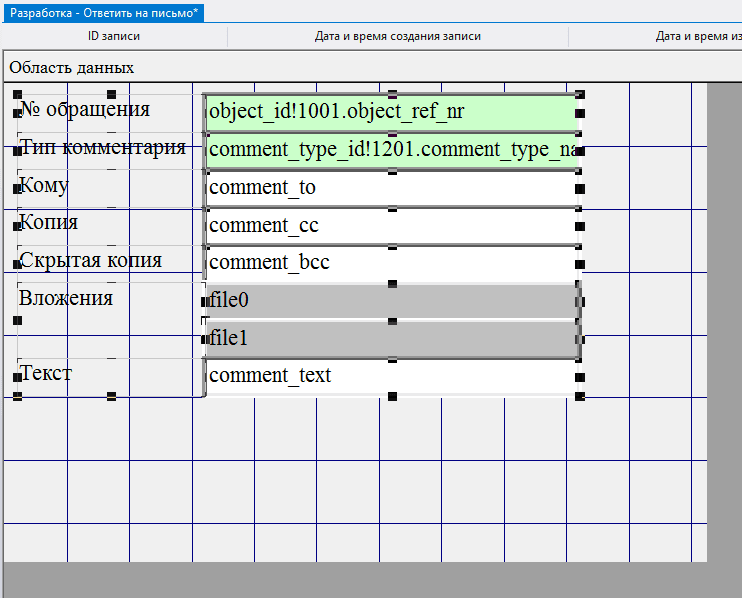742x598 pixels.
Task: Click the comment_cc field
Action: tap(390, 225)
